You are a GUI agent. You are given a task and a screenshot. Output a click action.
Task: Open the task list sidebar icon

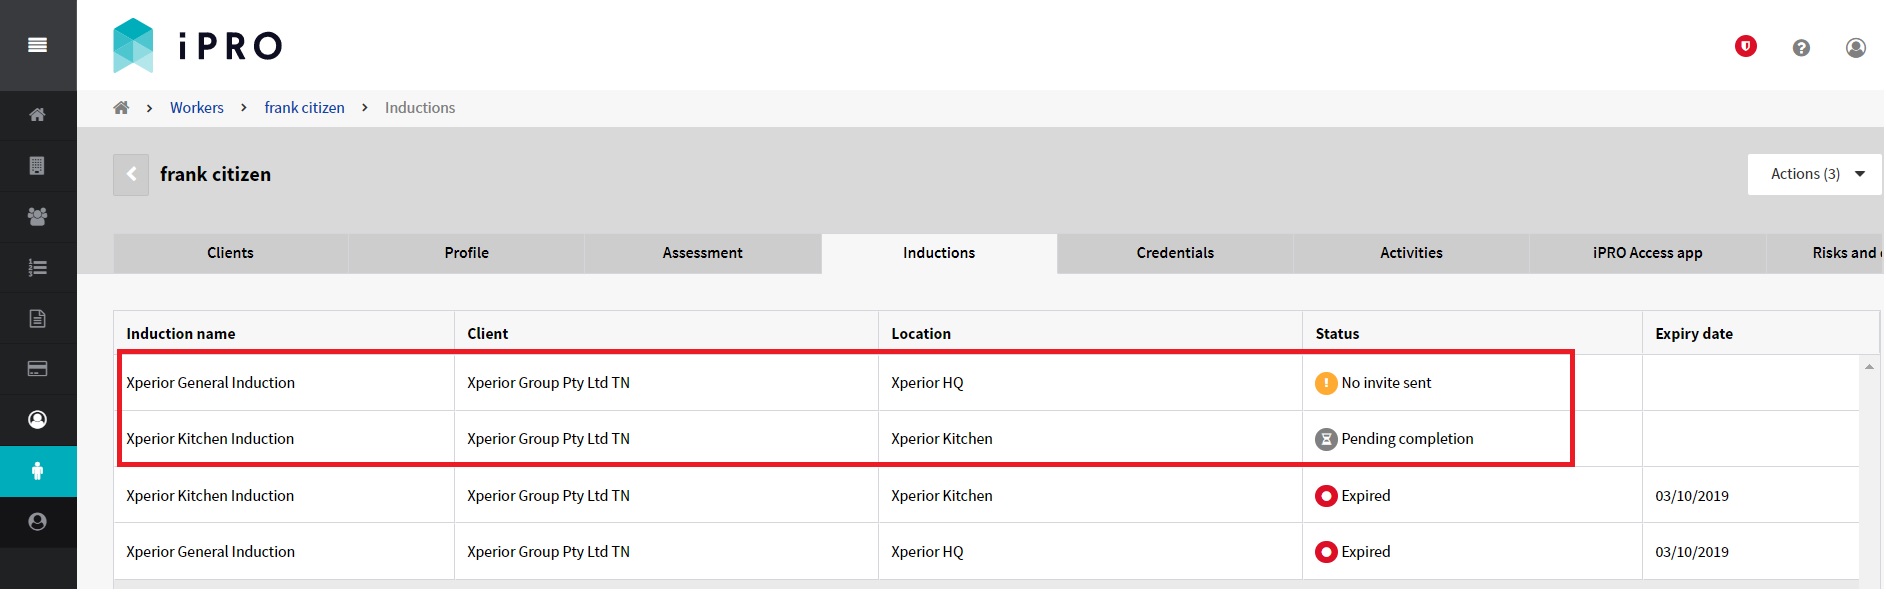[38, 267]
